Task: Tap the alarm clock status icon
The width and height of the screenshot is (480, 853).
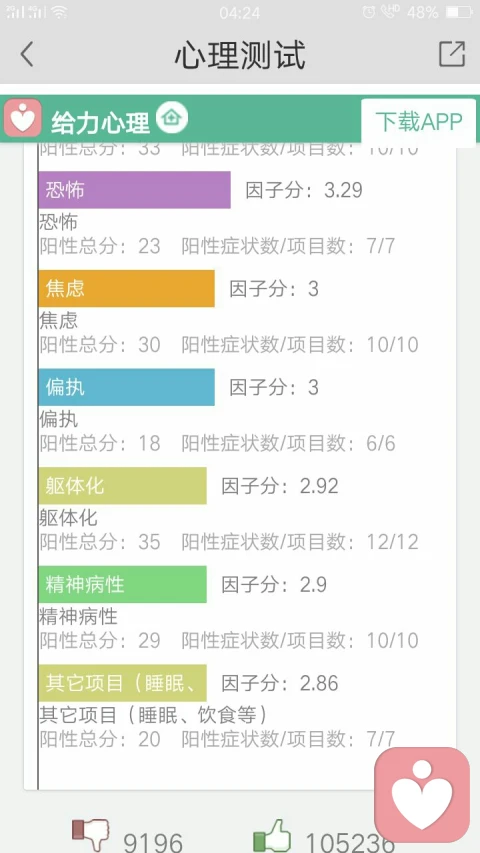Action: 369,12
